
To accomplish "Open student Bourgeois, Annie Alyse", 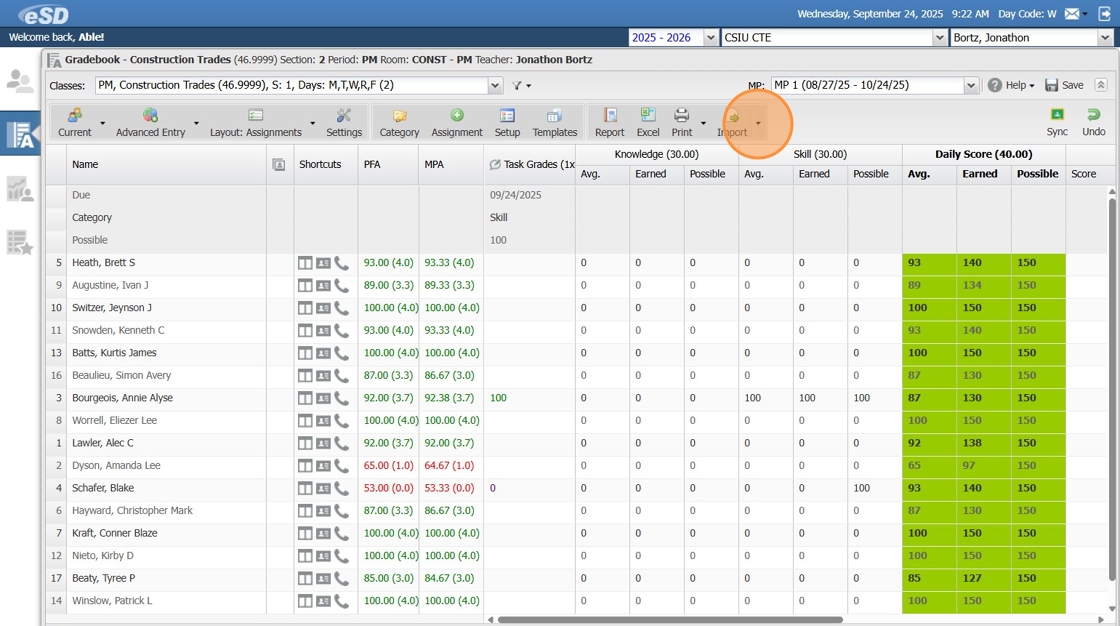I will point(122,398).
